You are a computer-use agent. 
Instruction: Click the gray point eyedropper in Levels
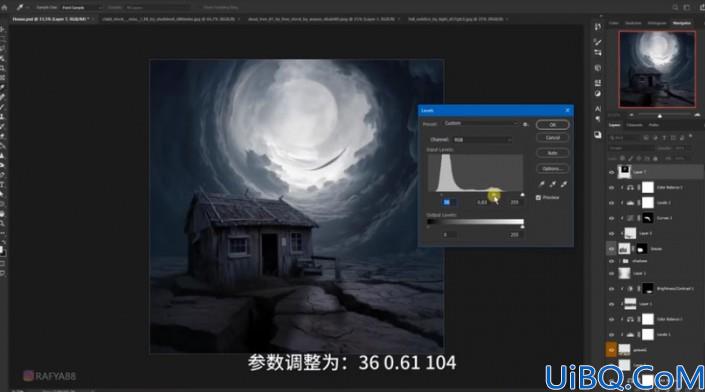(x=553, y=184)
